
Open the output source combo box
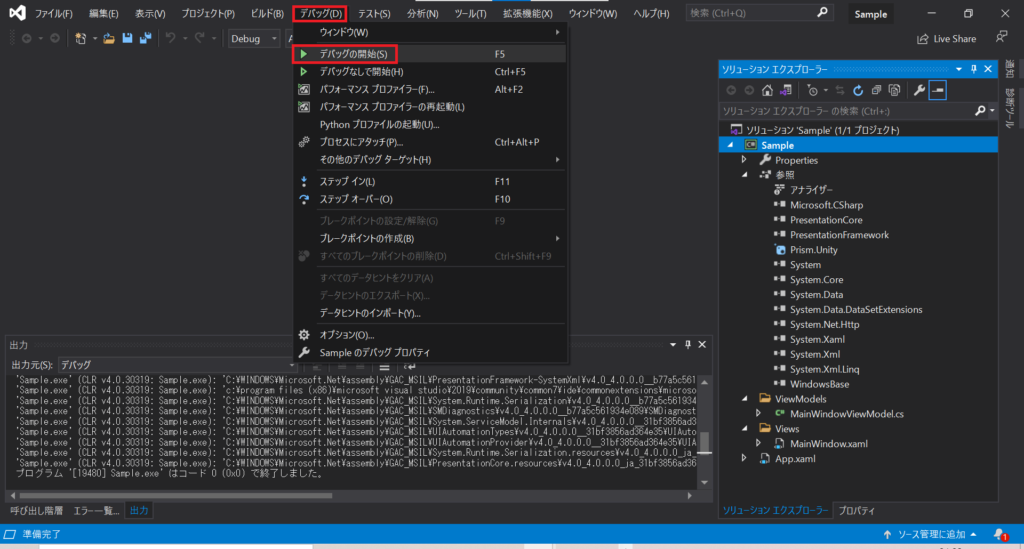(x=178, y=365)
